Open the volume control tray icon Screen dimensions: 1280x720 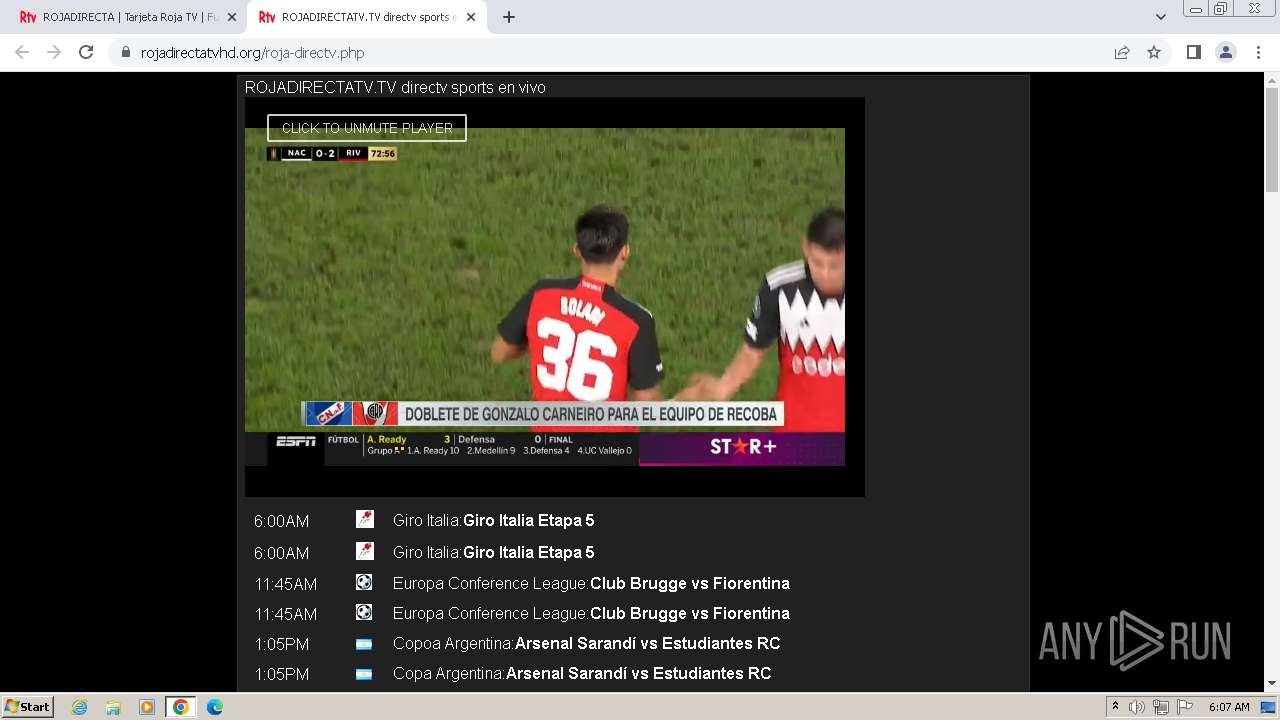coord(1137,707)
